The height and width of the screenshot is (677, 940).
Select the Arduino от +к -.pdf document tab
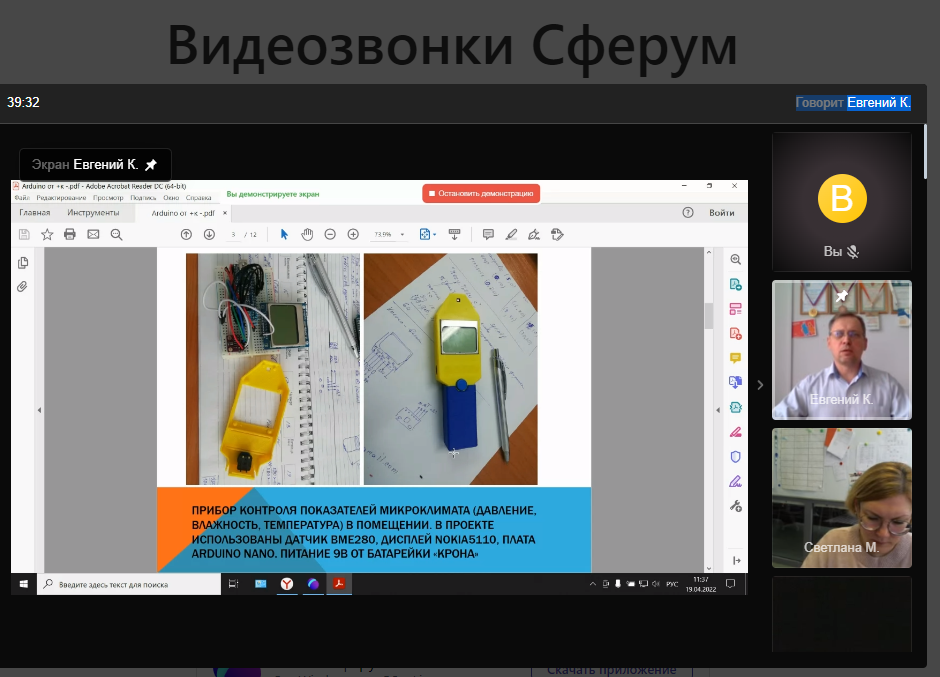183,213
